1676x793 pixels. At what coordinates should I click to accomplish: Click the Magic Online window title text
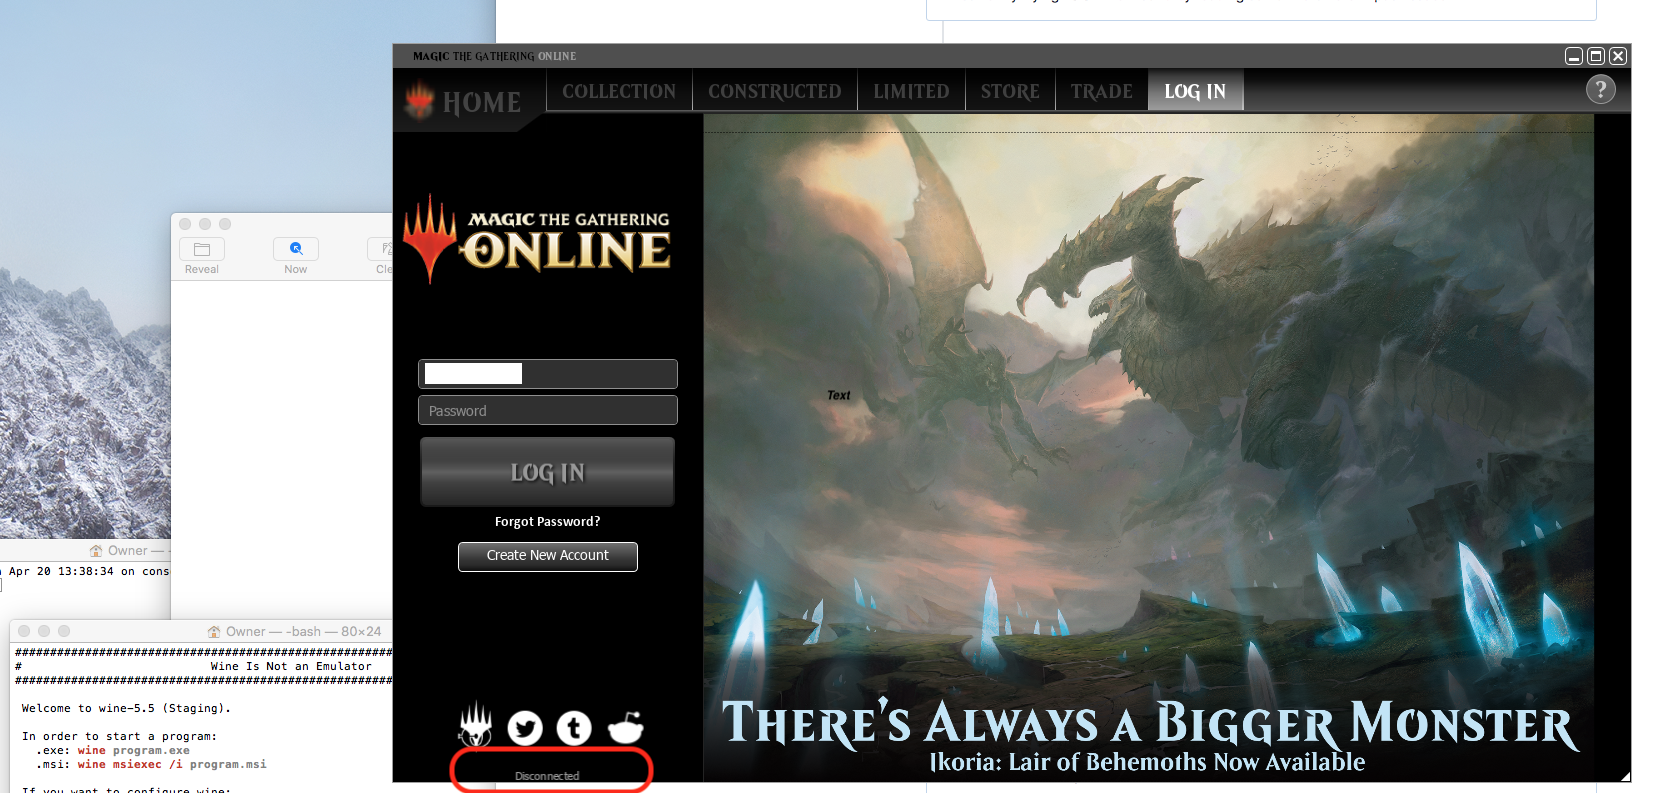pos(494,56)
